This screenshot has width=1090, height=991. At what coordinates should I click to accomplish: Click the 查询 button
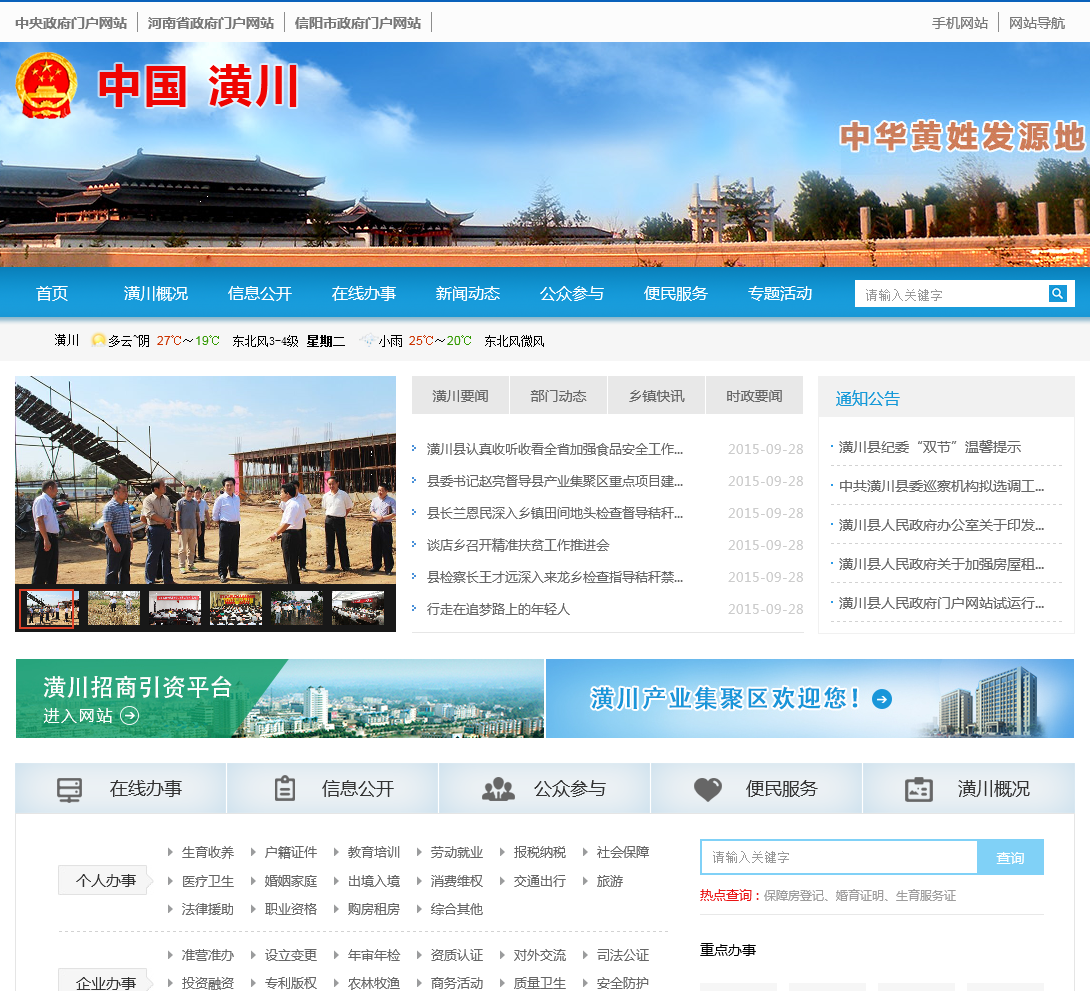[x=1010, y=857]
